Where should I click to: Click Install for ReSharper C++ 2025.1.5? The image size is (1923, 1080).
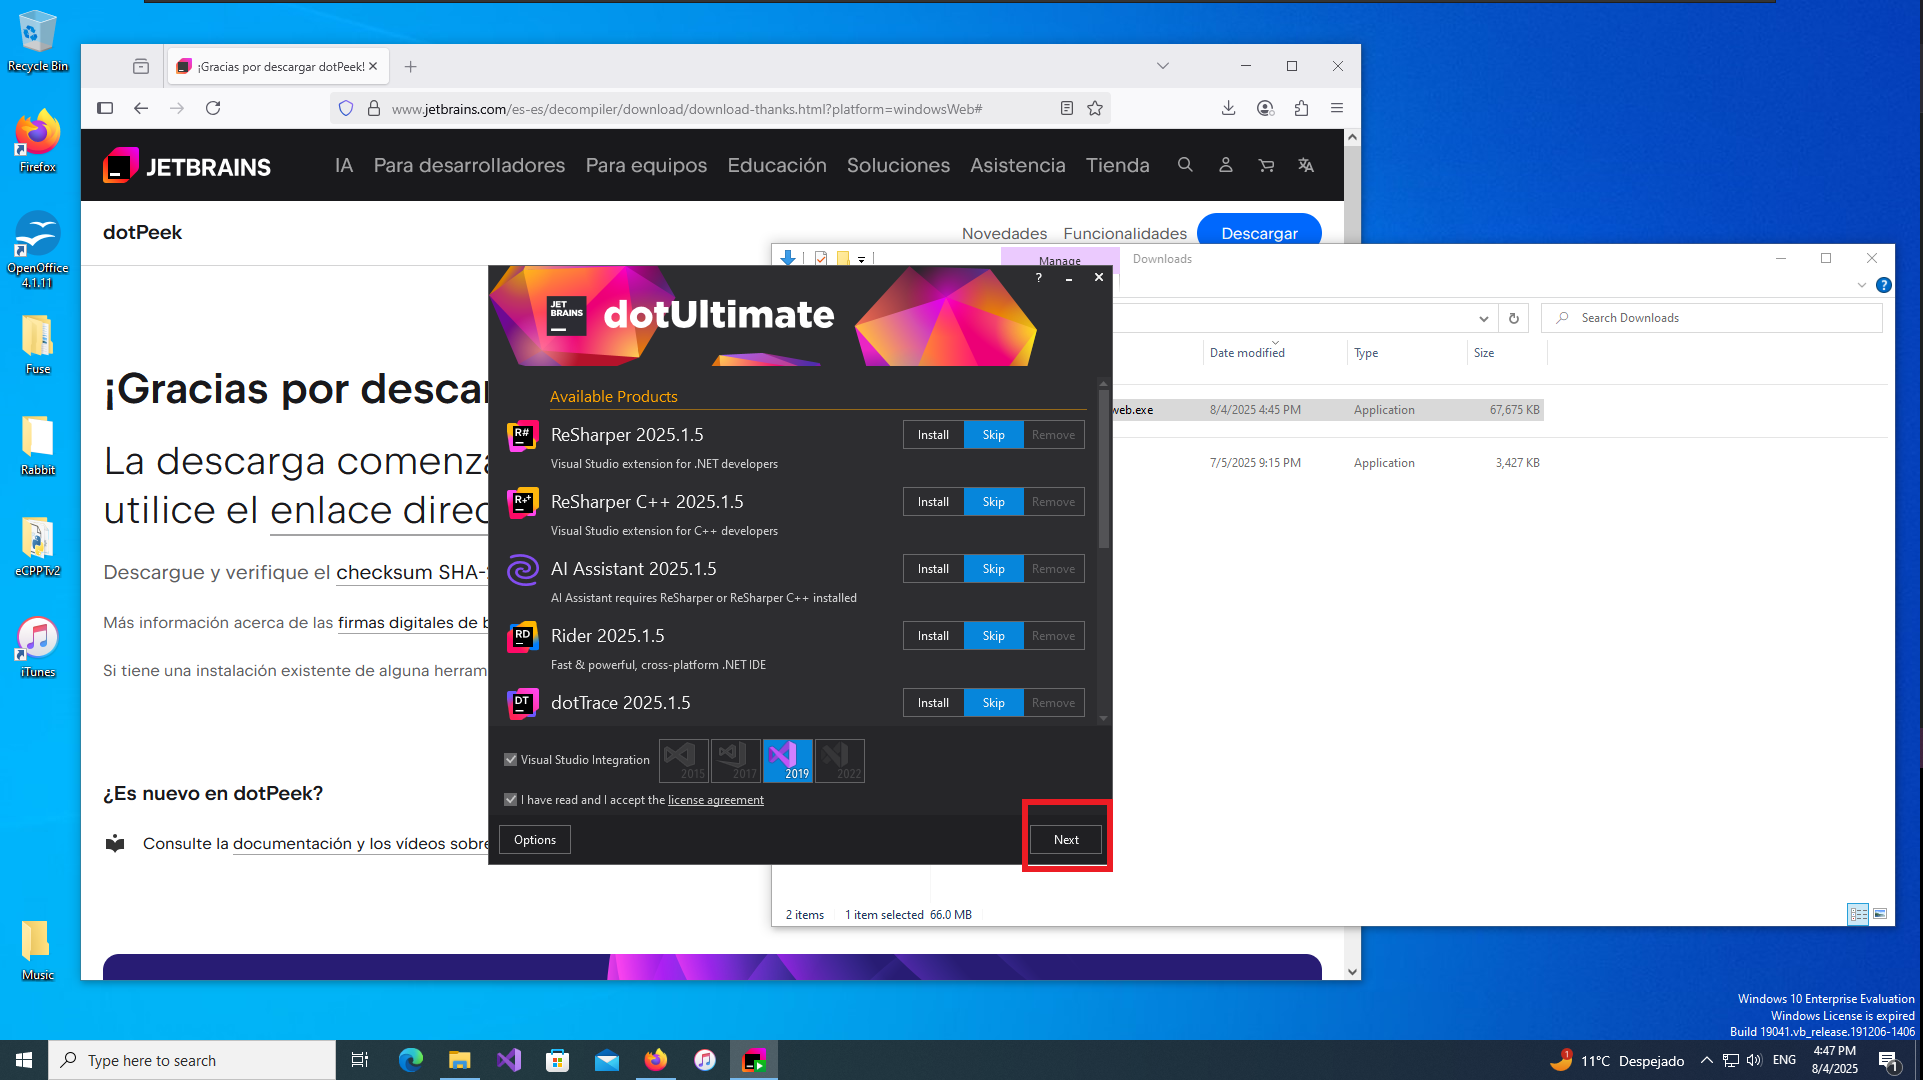(933, 502)
